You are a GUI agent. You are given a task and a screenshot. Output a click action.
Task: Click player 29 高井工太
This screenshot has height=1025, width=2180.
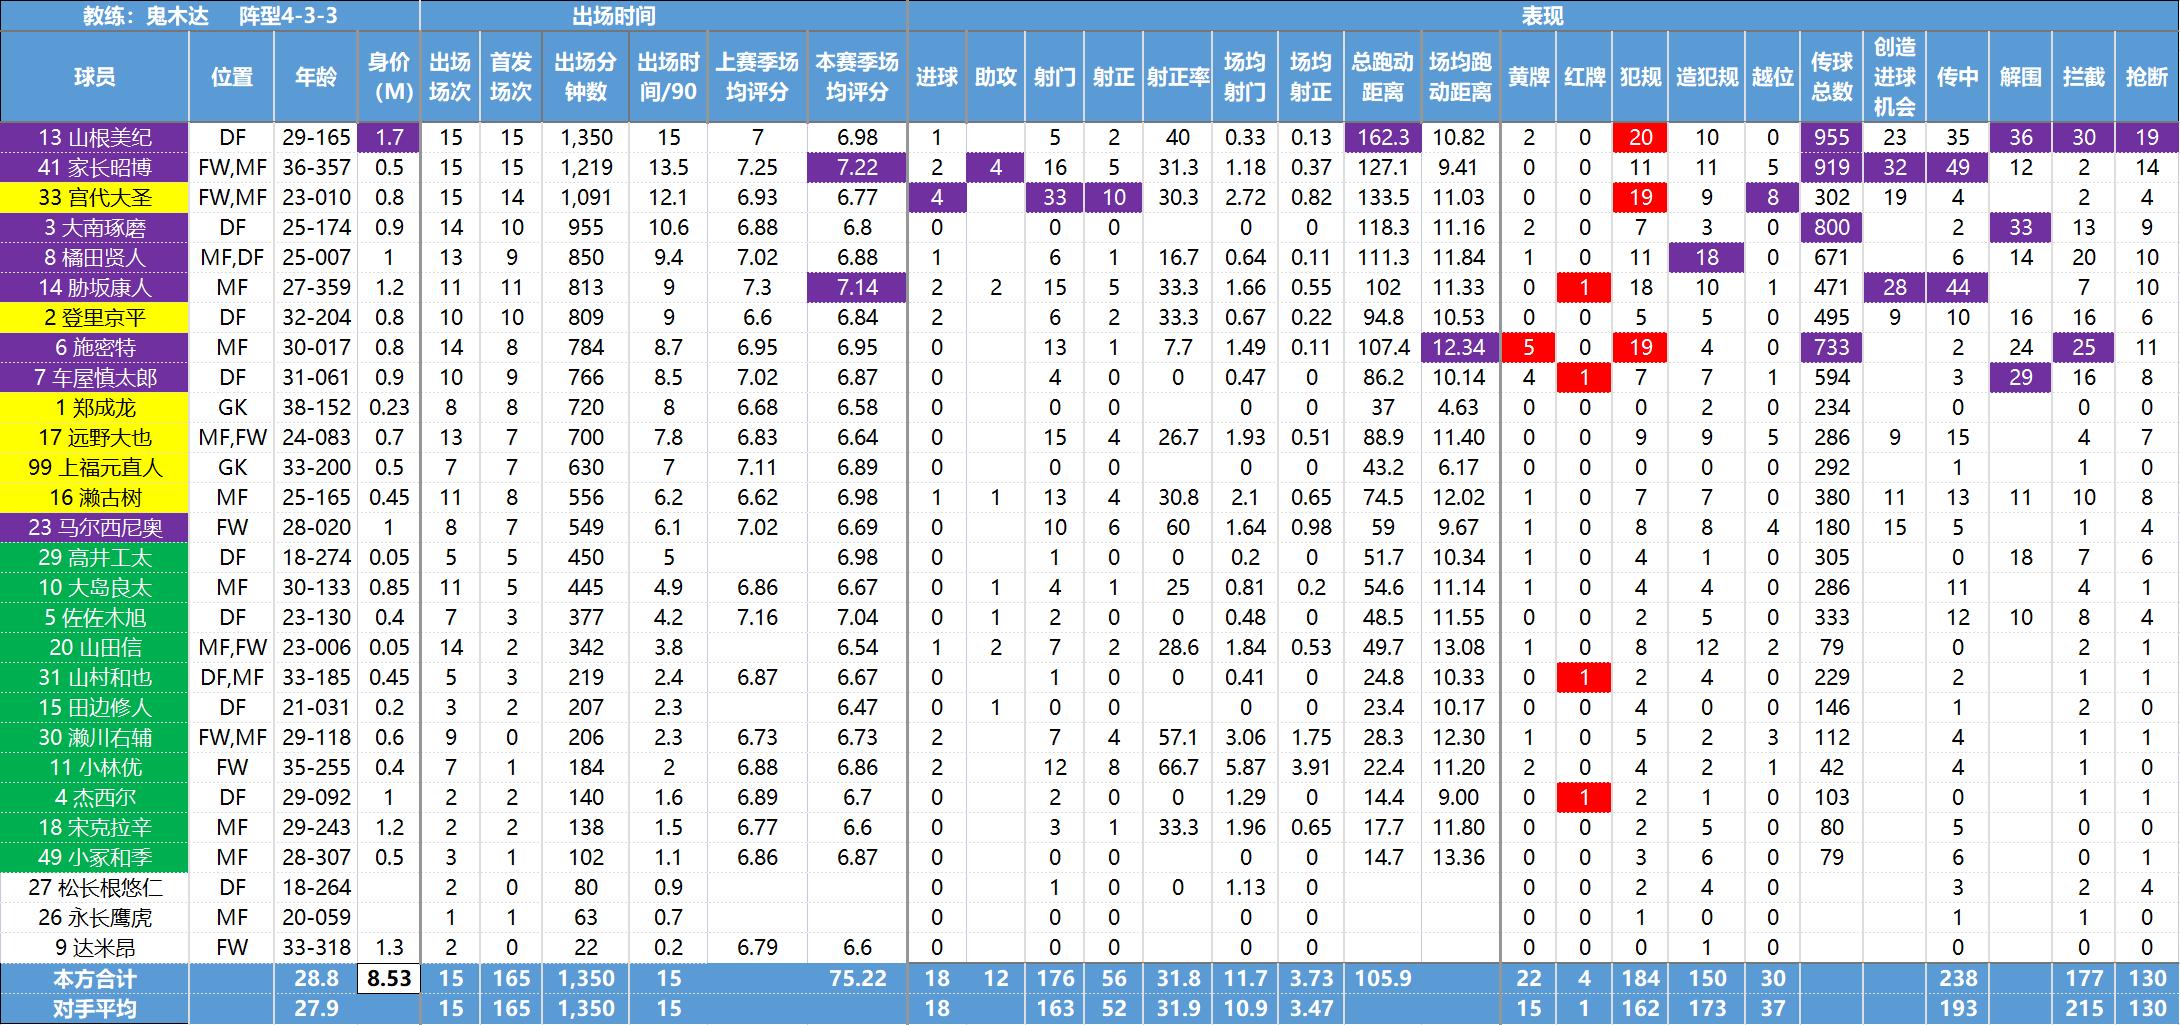coord(95,557)
